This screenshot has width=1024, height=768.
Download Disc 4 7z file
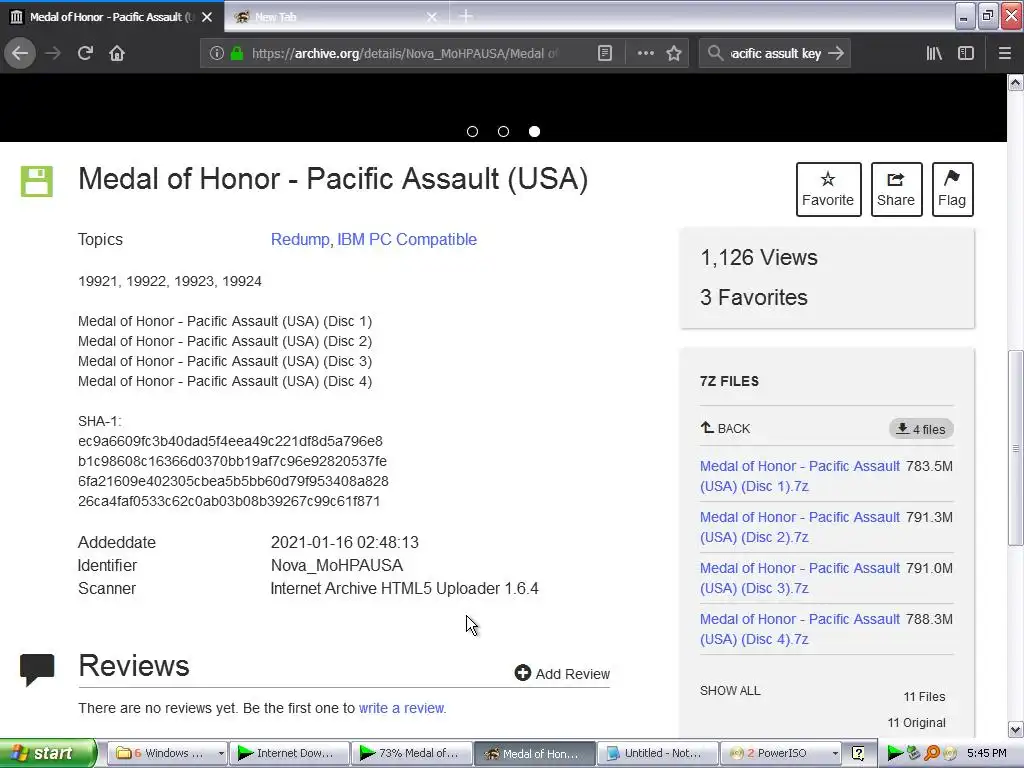click(799, 629)
